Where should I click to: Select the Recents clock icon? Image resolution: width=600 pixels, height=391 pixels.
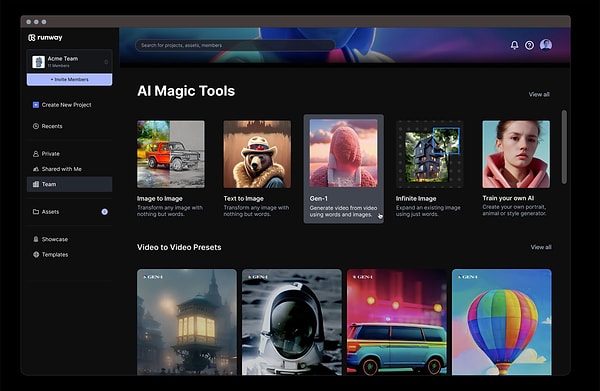36,126
